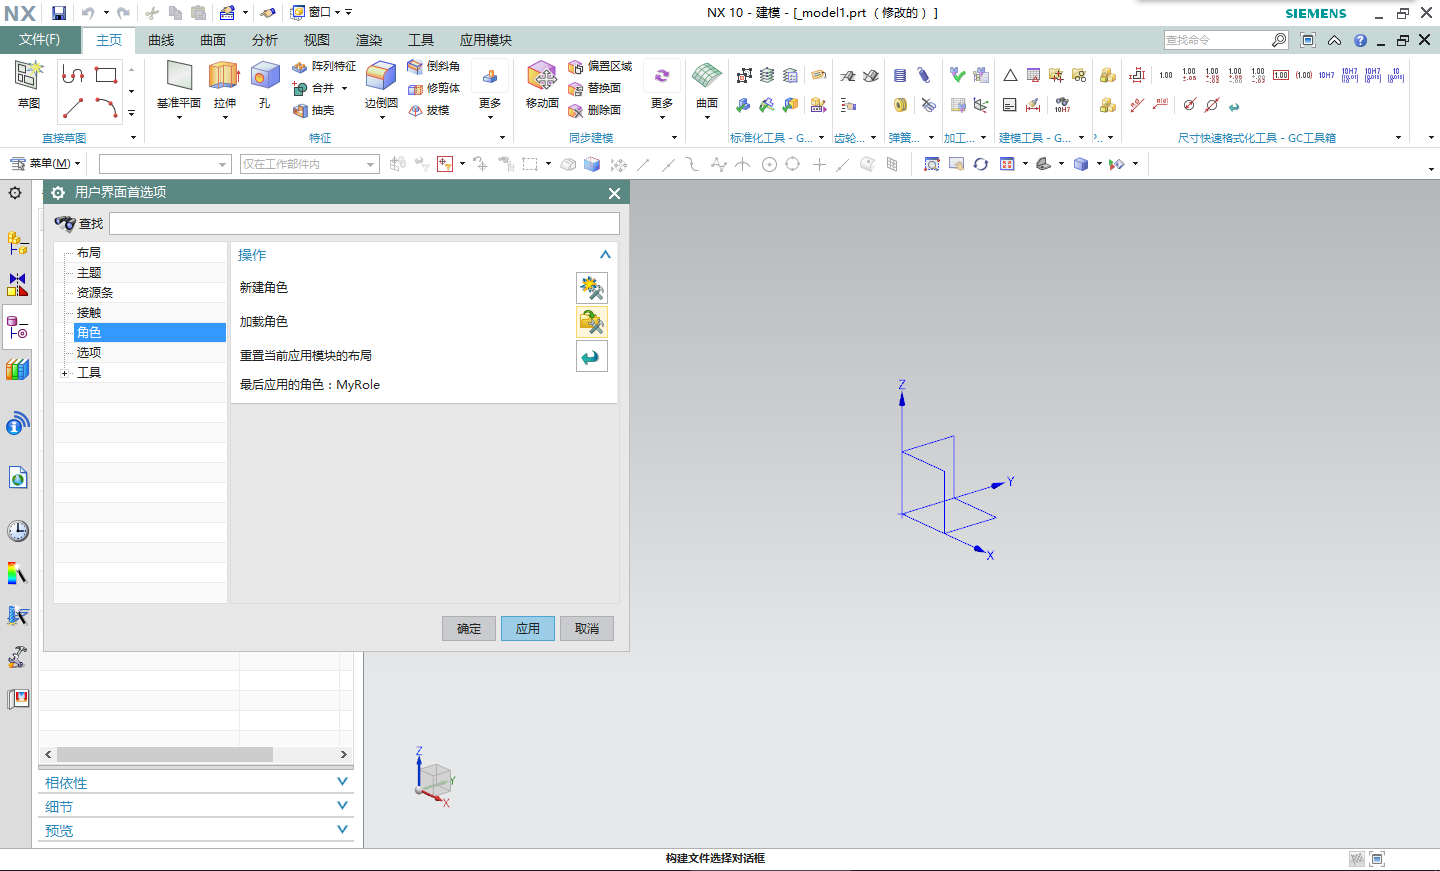Close the 用户界面首选项 dialog

(614, 193)
